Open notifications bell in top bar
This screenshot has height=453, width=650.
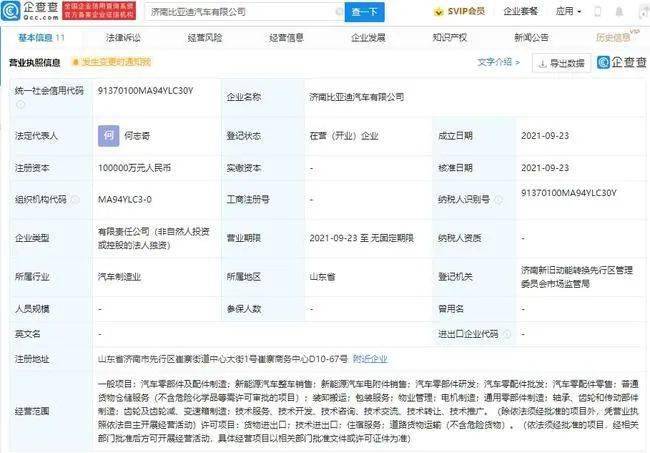coord(619,12)
